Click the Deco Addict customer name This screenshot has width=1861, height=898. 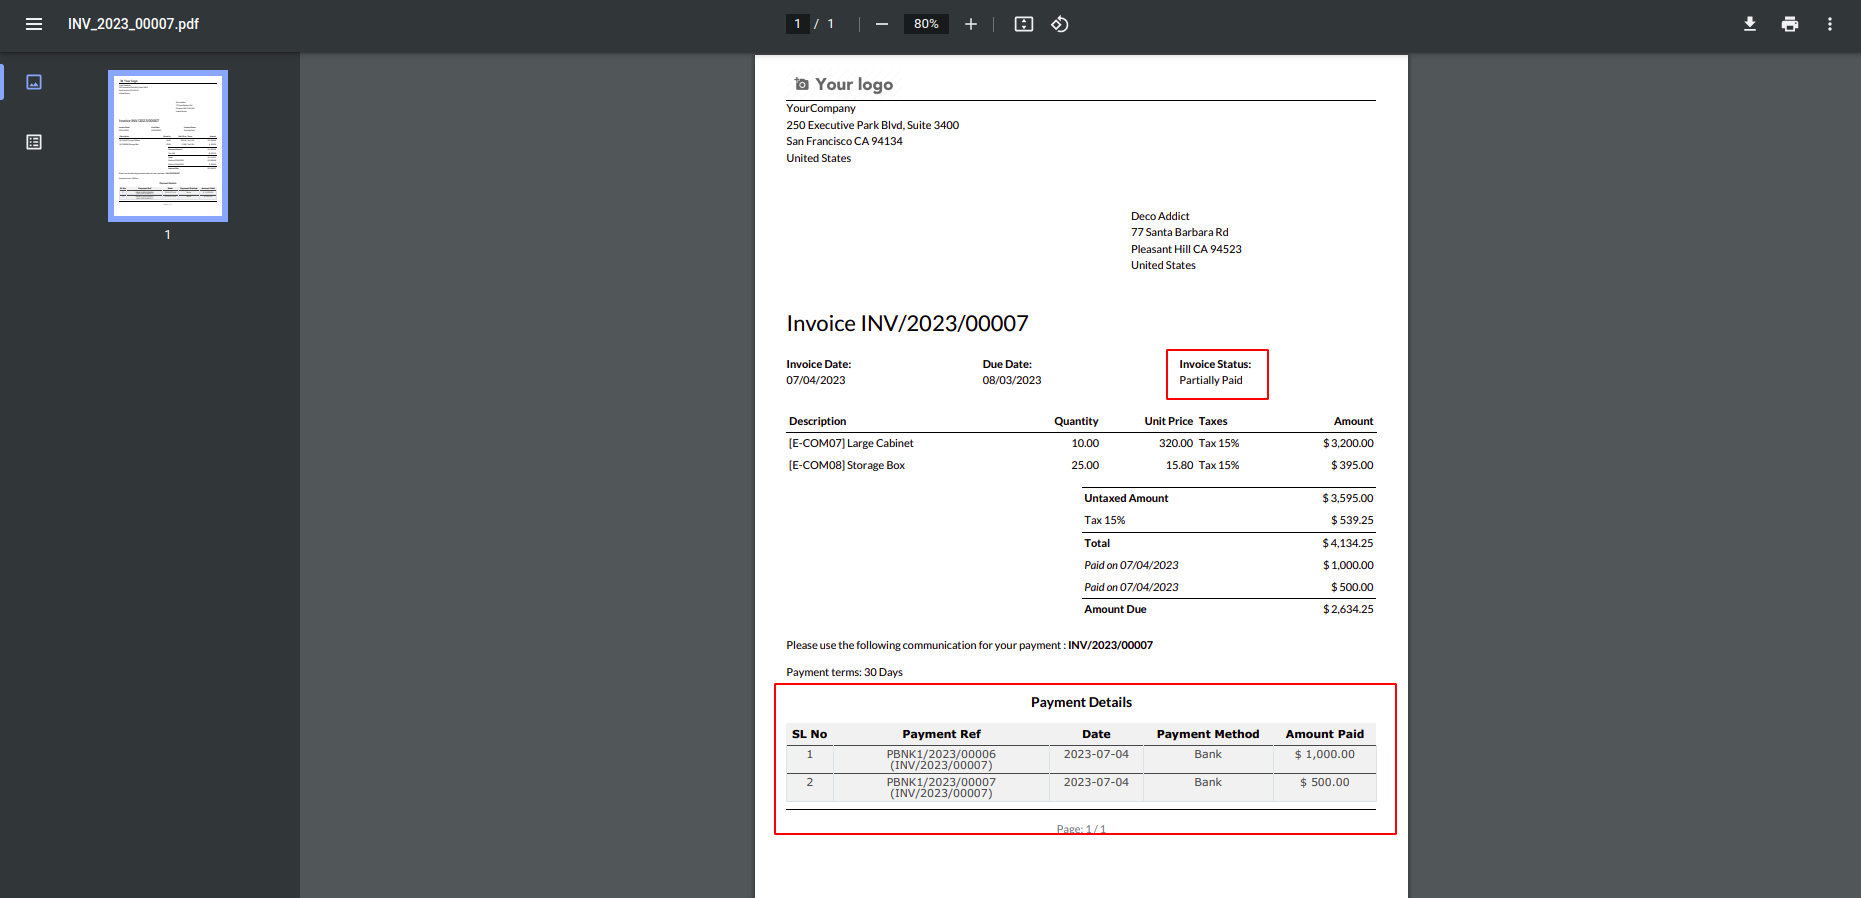coord(1160,217)
